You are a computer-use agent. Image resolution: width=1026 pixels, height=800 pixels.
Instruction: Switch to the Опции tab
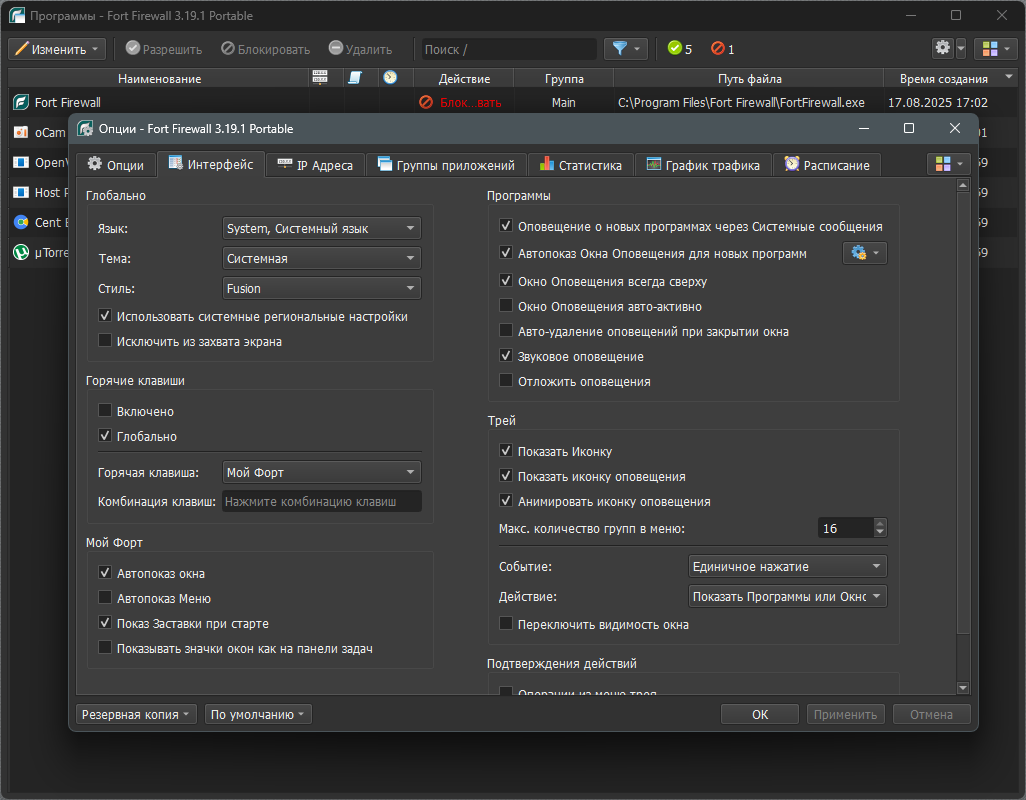(x=116, y=165)
